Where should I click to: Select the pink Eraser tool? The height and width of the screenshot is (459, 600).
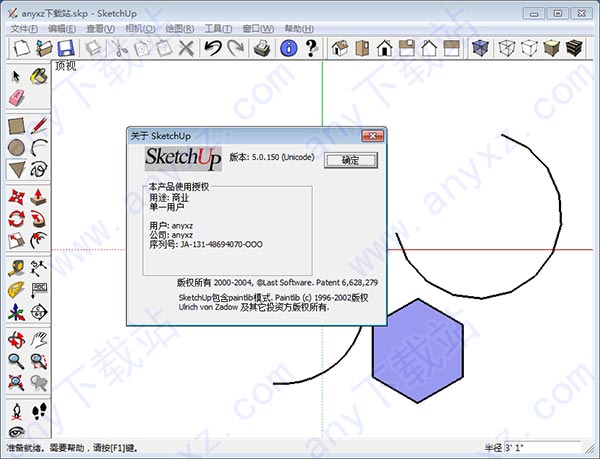tap(16, 98)
